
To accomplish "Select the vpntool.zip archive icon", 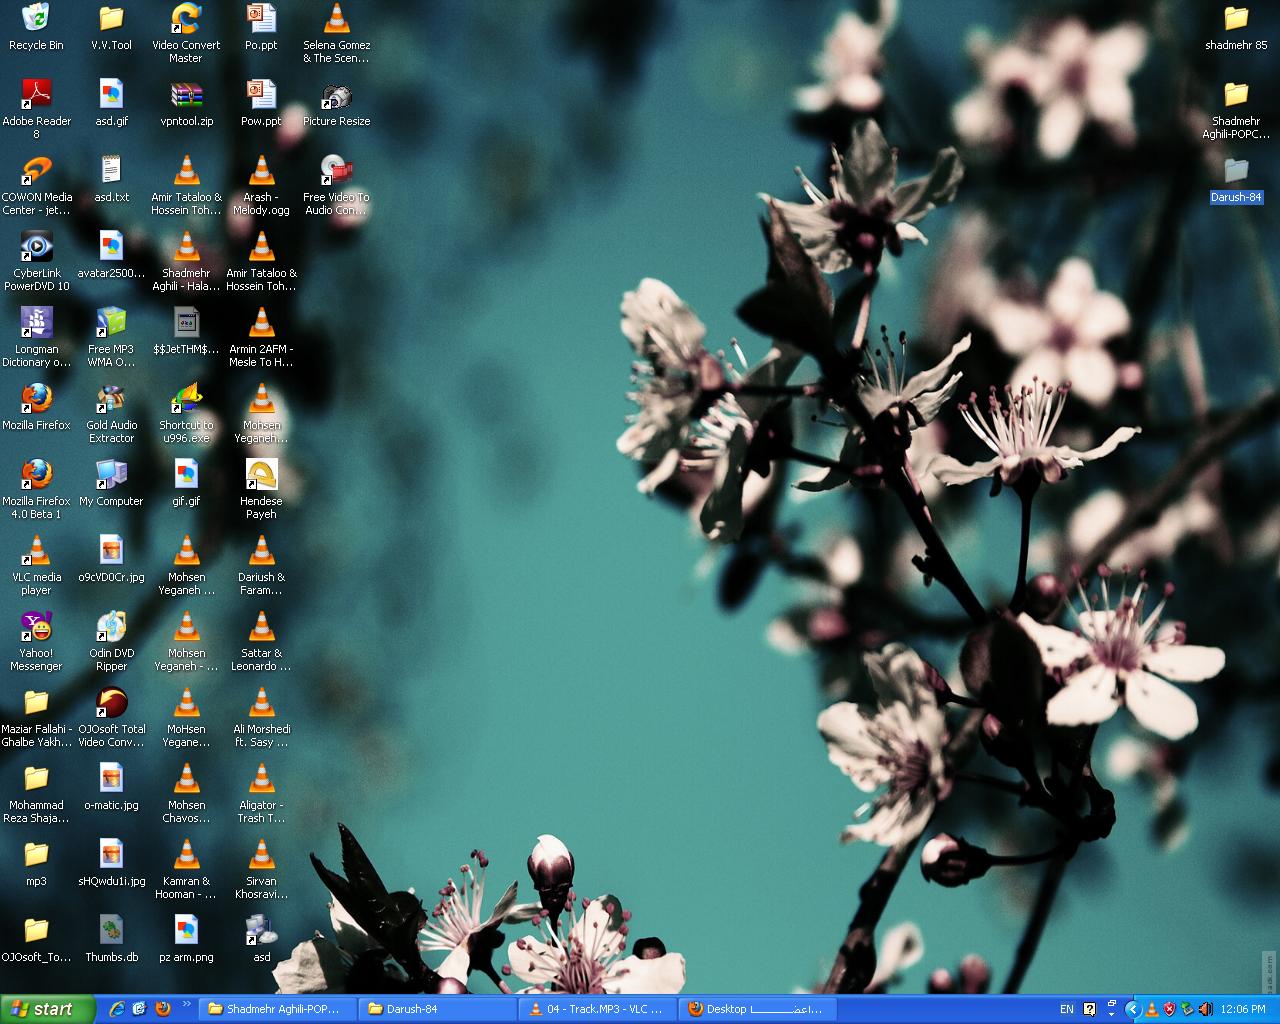I will [186, 95].
